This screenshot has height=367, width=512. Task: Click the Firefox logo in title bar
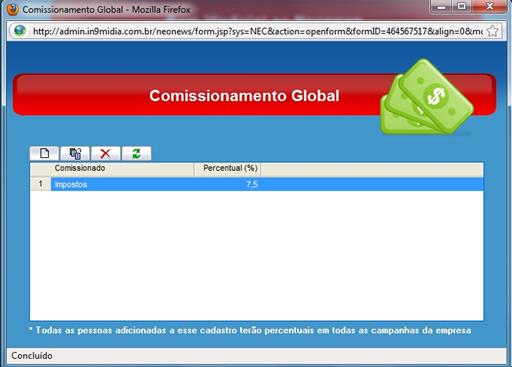click(x=13, y=9)
